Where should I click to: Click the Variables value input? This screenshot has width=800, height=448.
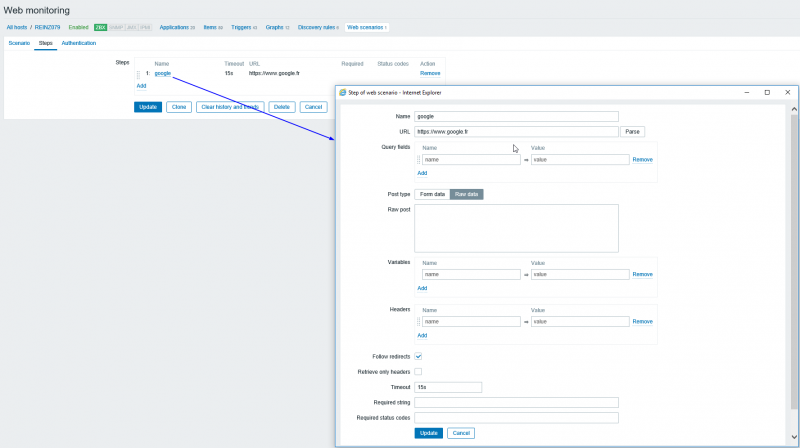pos(580,275)
